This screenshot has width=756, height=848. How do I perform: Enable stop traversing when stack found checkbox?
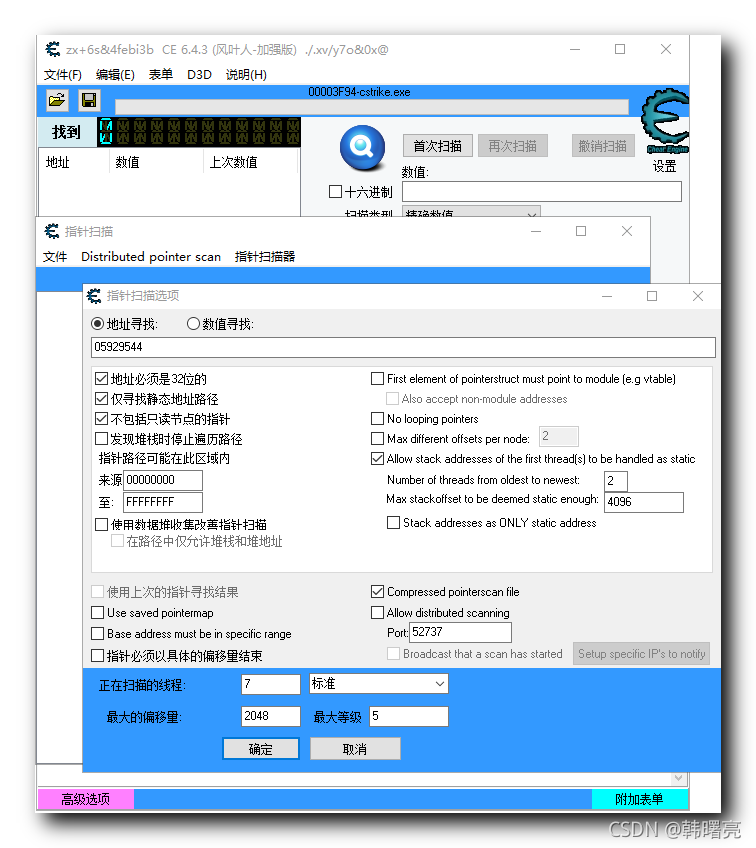[x=101, y=439]
